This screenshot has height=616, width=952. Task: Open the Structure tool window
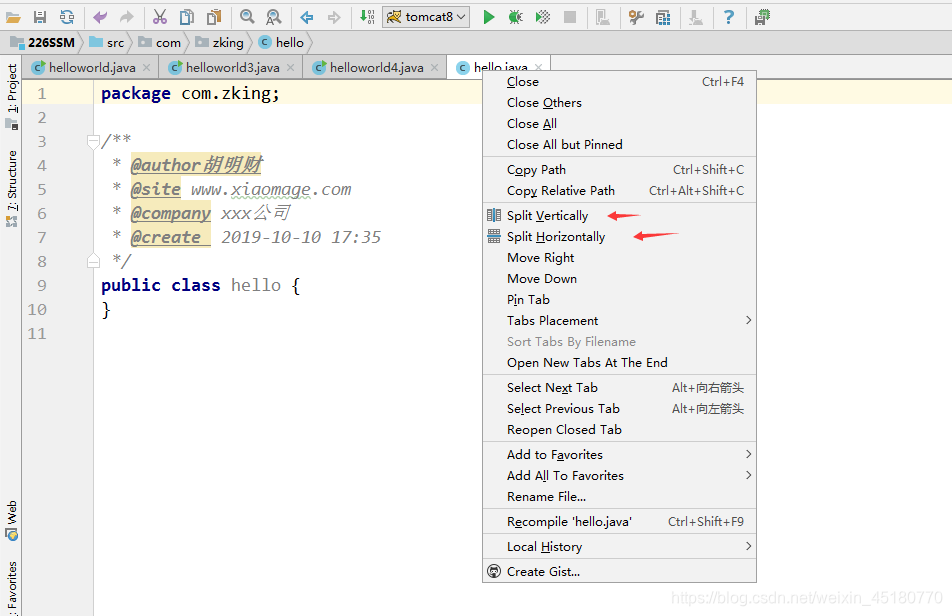(12, 188)
